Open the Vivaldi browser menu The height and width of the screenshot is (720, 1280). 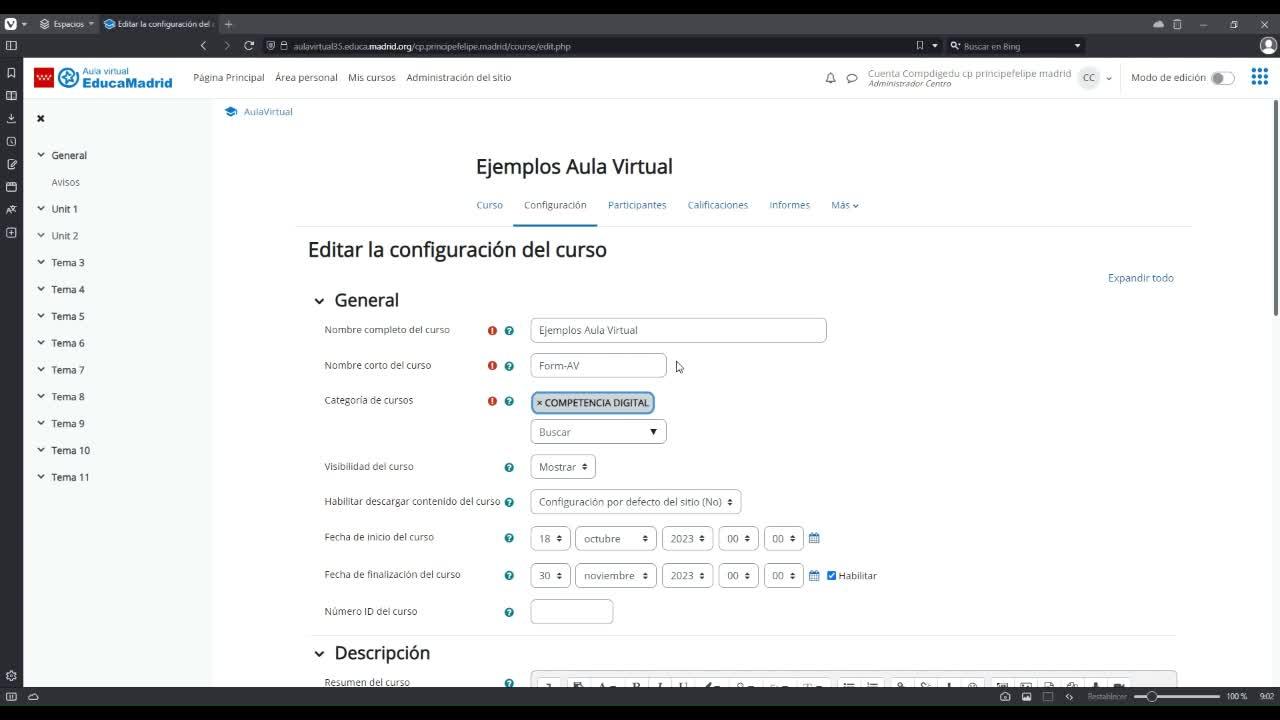coord(11,24)
